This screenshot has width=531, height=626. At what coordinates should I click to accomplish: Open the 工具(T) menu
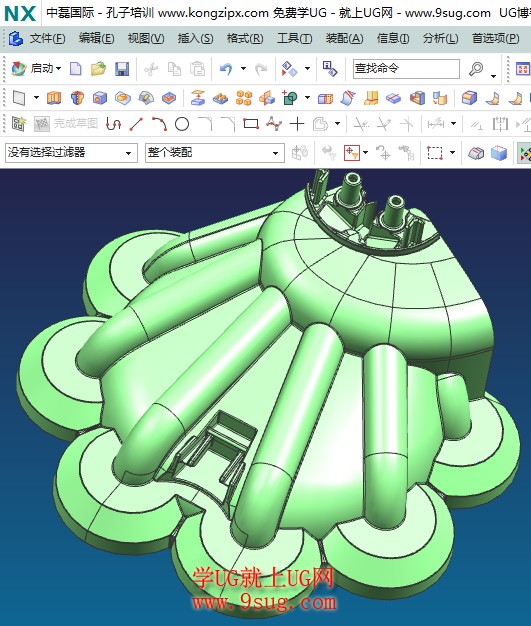(x=294, y=38)
